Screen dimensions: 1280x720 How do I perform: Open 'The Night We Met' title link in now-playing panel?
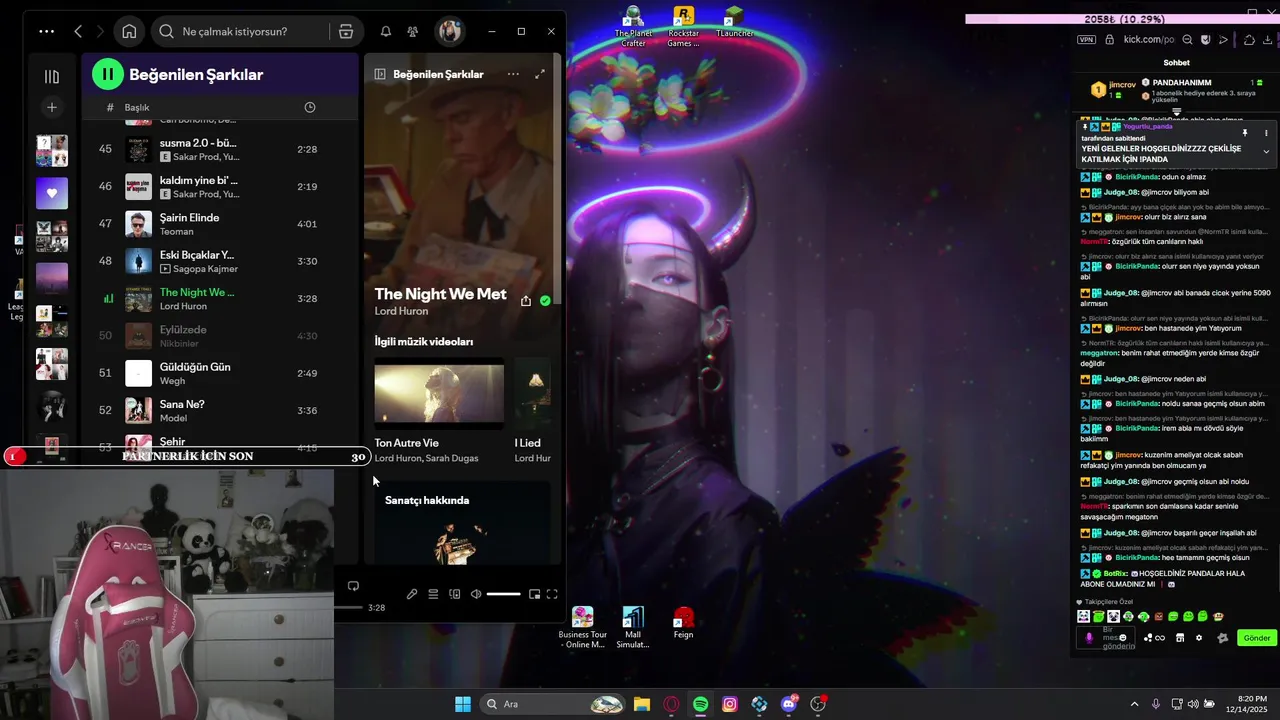click(440, 294)
